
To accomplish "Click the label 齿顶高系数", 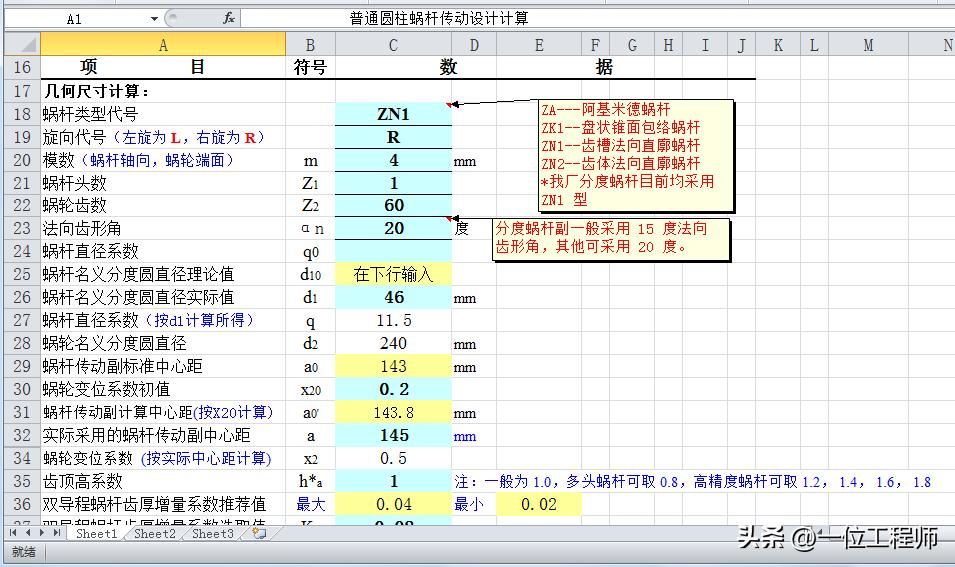I will 82,481.
